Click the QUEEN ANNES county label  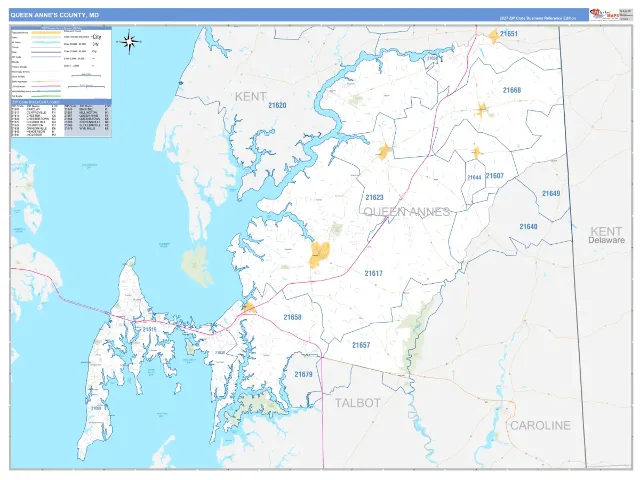pyautogui.click(x=407, y=212)
